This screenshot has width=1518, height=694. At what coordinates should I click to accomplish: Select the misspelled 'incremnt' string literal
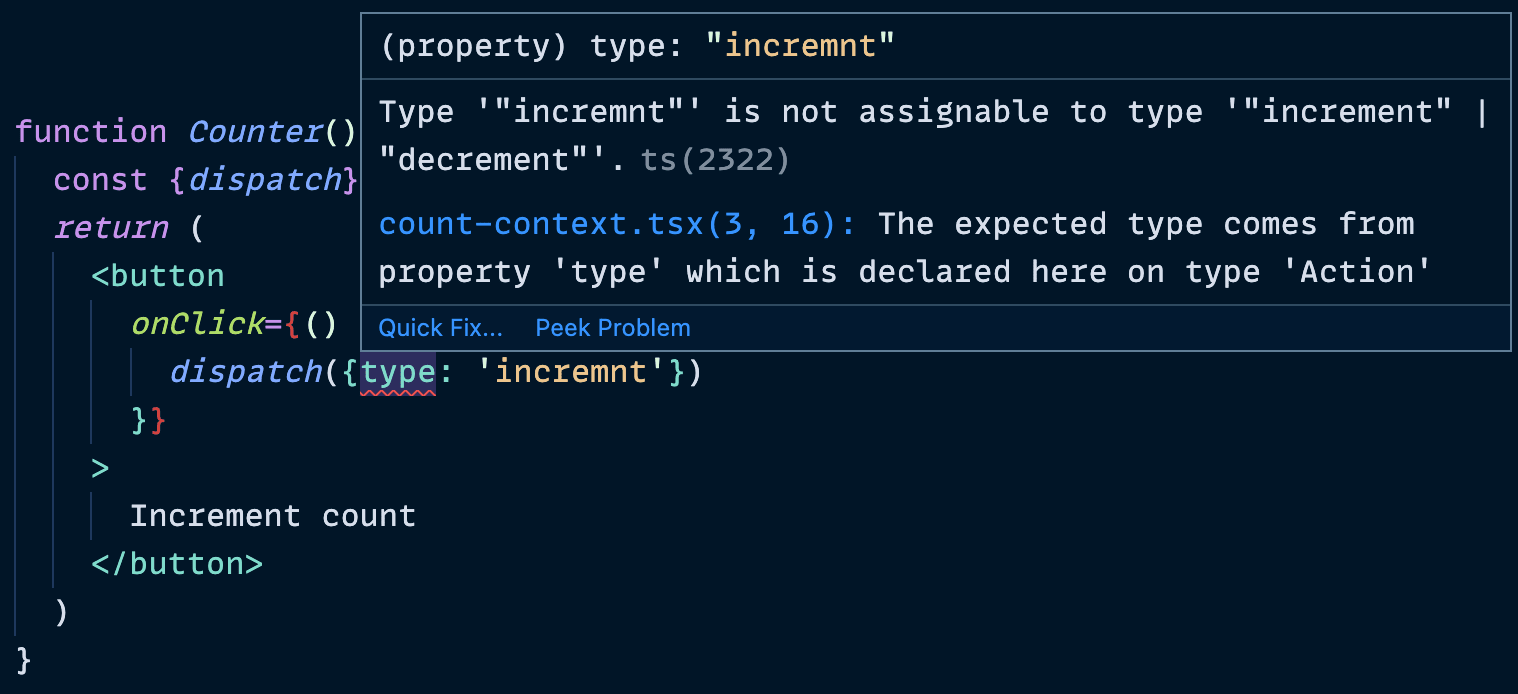pyautogui.click(x=571, y=371)
